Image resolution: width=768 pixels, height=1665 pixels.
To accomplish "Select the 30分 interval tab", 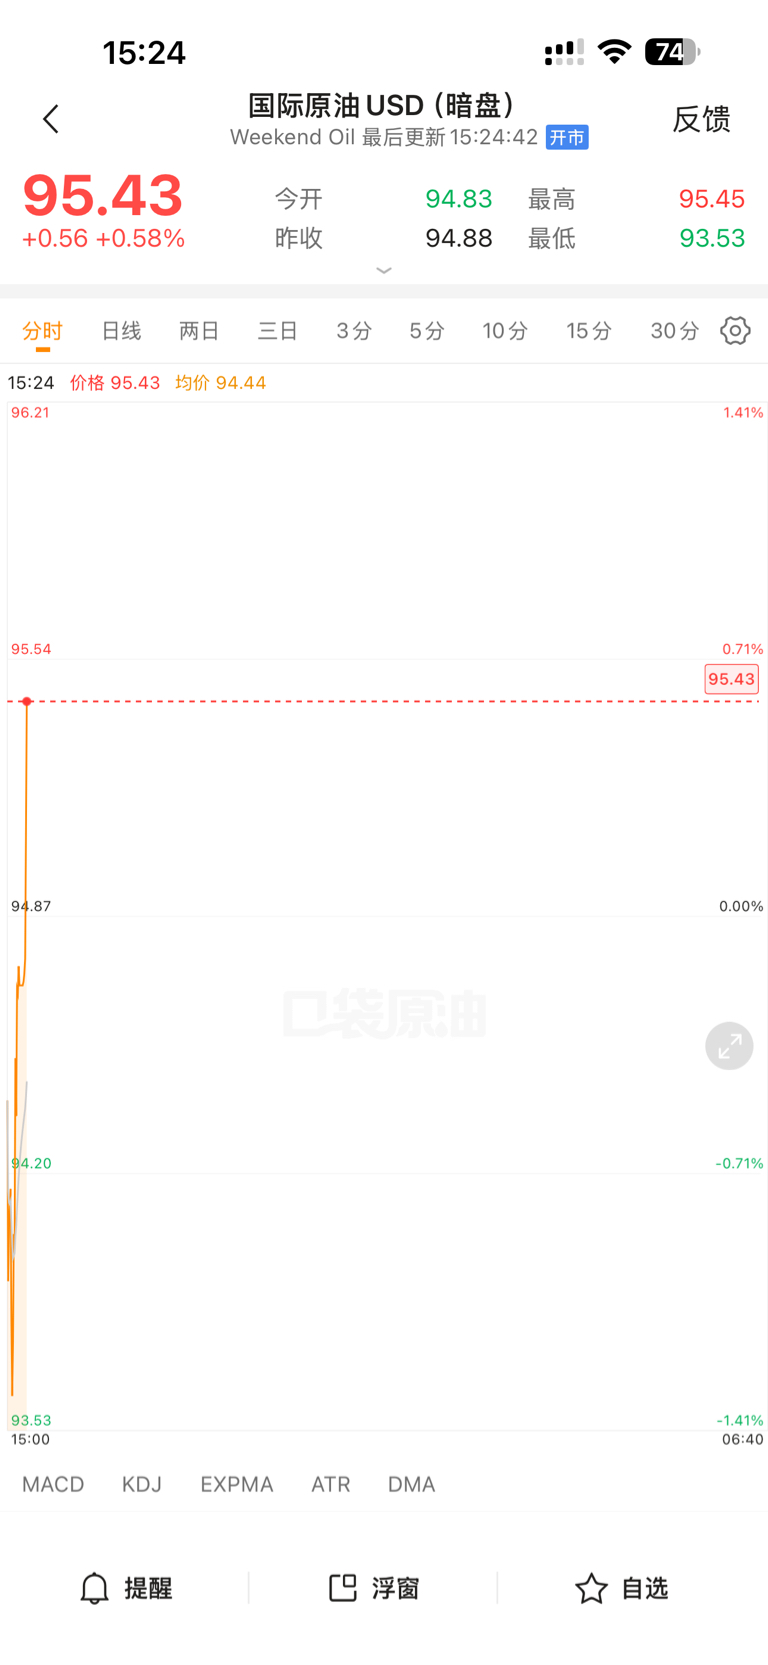I will pos(674,331).
